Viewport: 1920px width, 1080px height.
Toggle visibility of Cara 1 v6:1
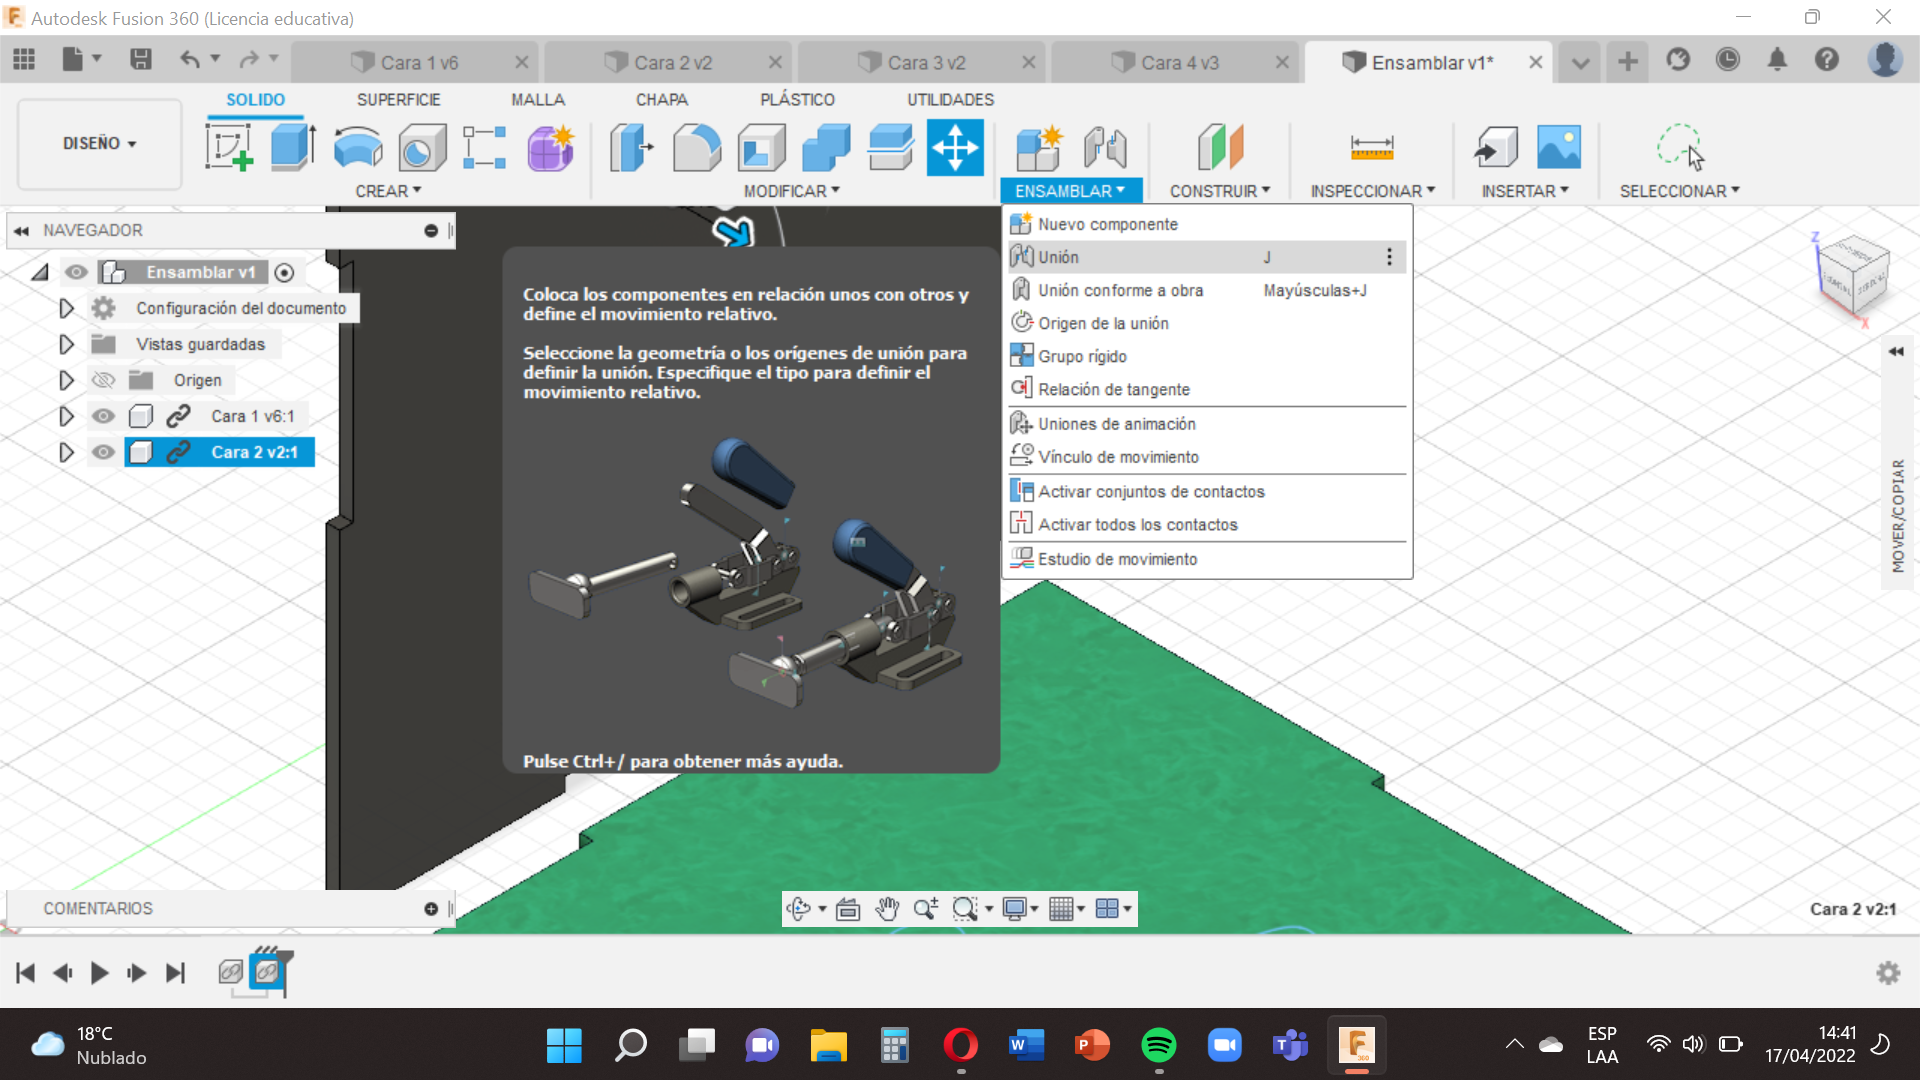tap(103, 416)
